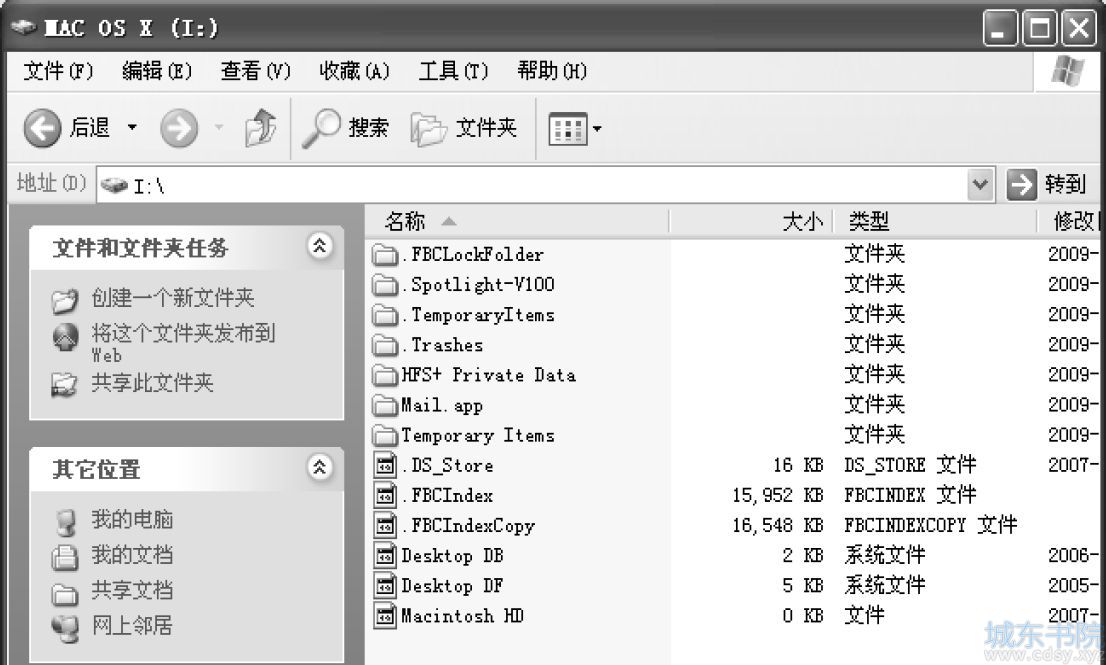Click the 15,952 KB size cell

coord(777,495)
